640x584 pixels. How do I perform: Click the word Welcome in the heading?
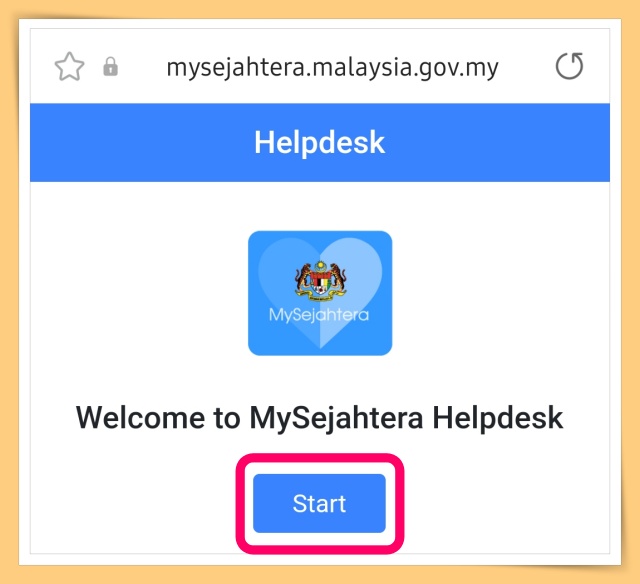140,418
